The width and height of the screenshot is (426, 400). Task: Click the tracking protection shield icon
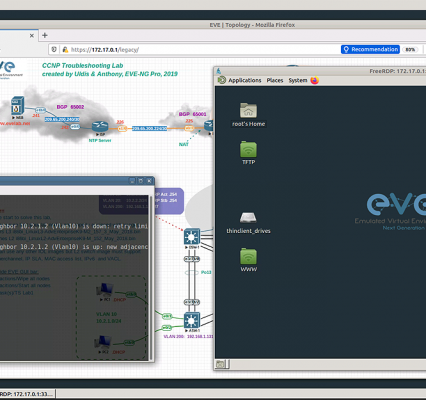click(53, 50)
